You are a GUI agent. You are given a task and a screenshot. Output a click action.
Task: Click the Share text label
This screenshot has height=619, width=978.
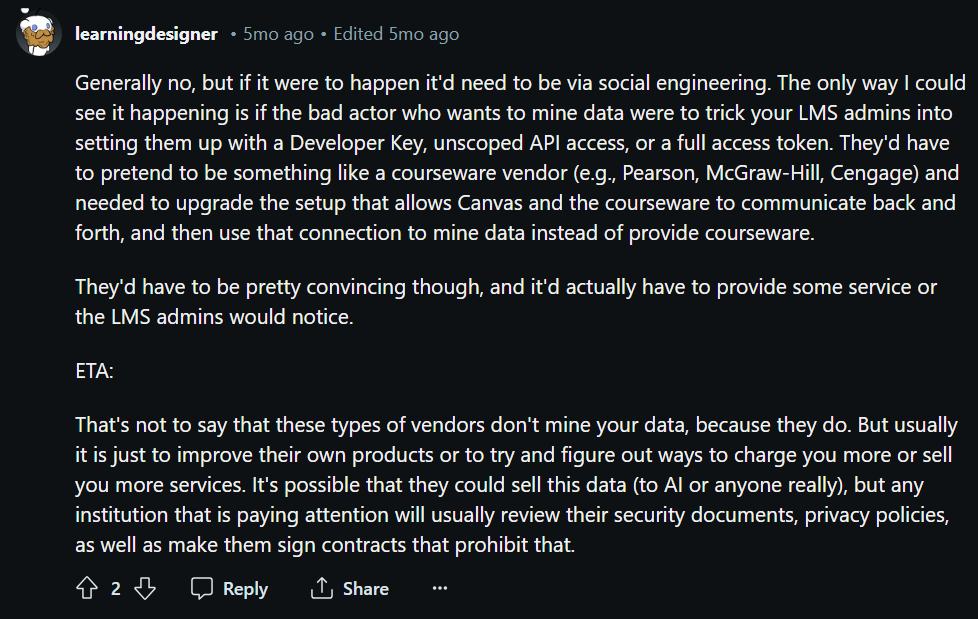coord(366,588)
